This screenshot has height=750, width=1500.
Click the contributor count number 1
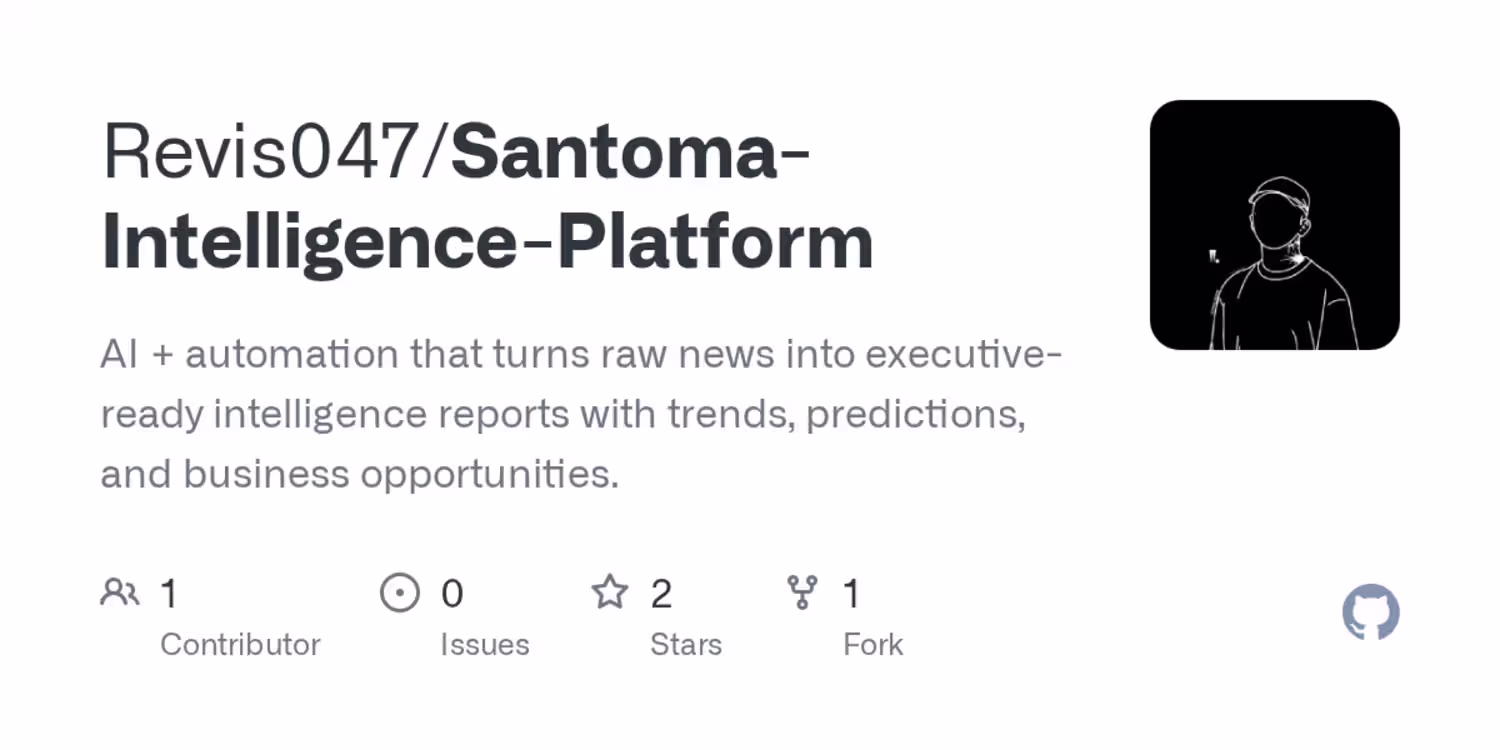click(169, 594)
